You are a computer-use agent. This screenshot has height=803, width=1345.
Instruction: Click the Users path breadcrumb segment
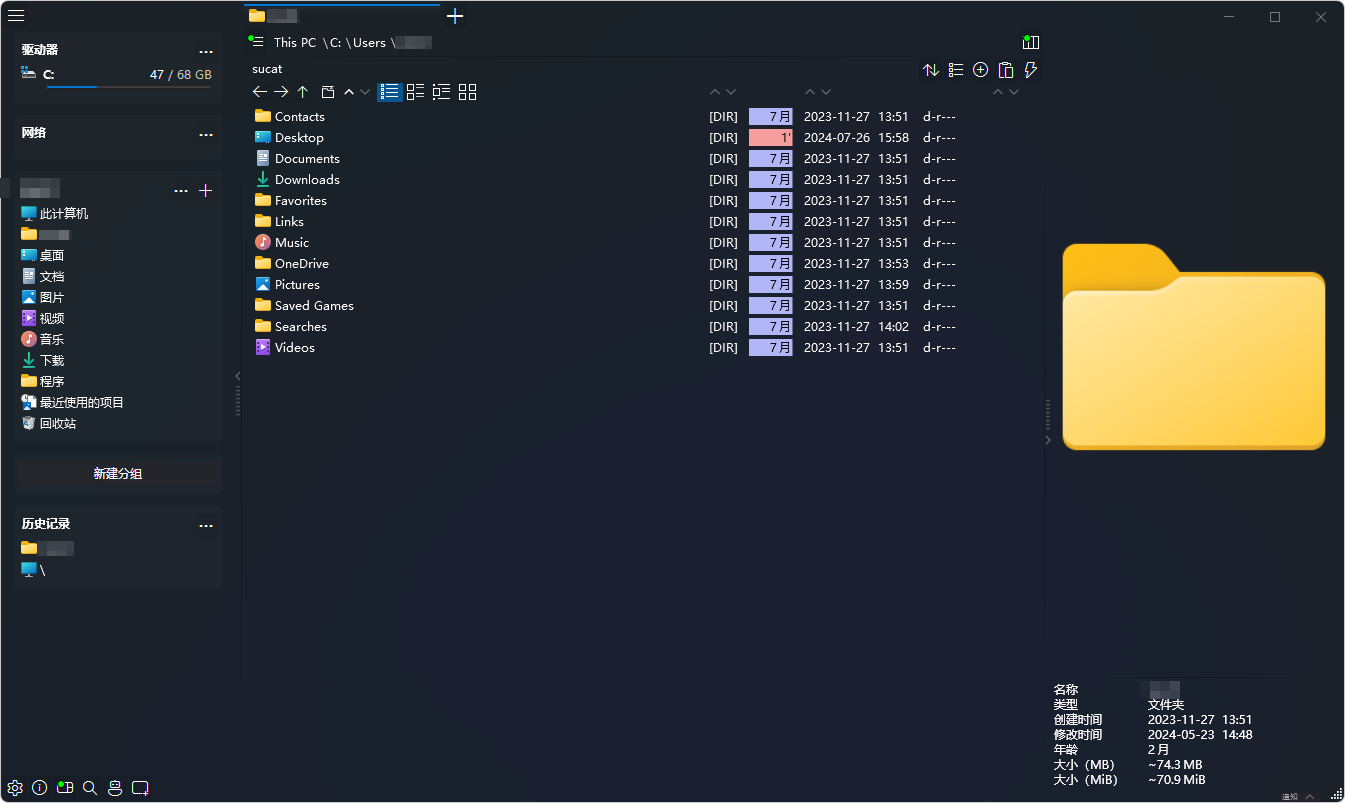369,42
